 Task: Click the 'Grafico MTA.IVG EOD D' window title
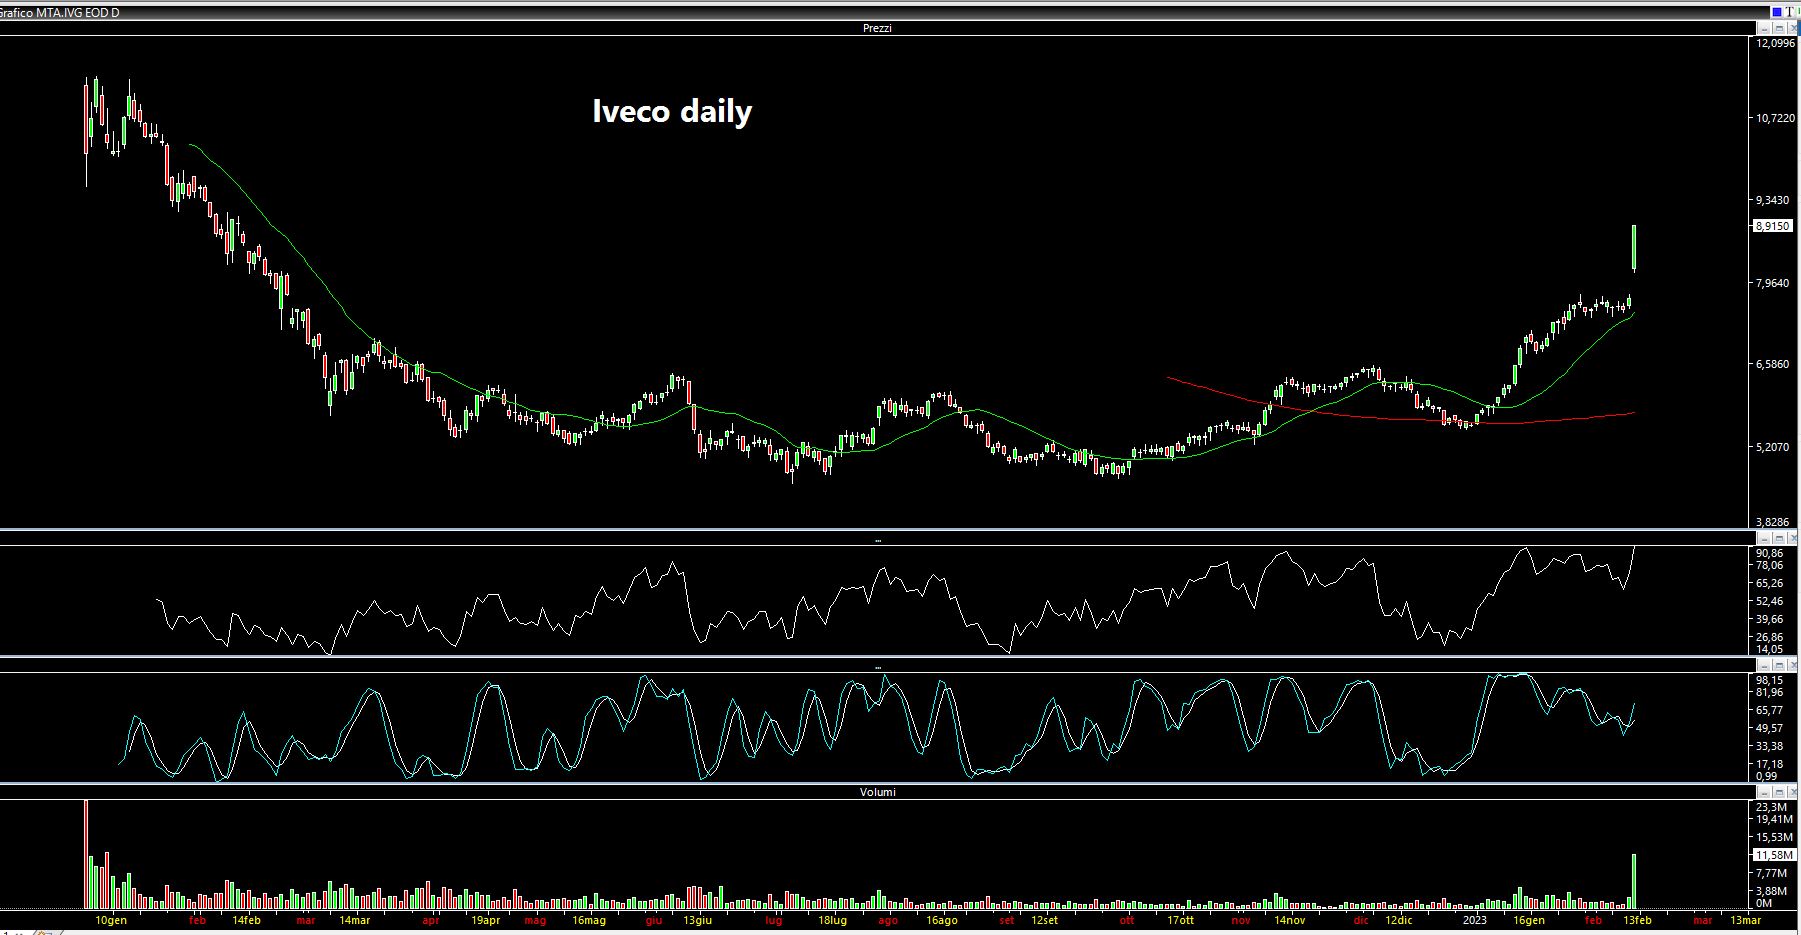tap(60, 12)
